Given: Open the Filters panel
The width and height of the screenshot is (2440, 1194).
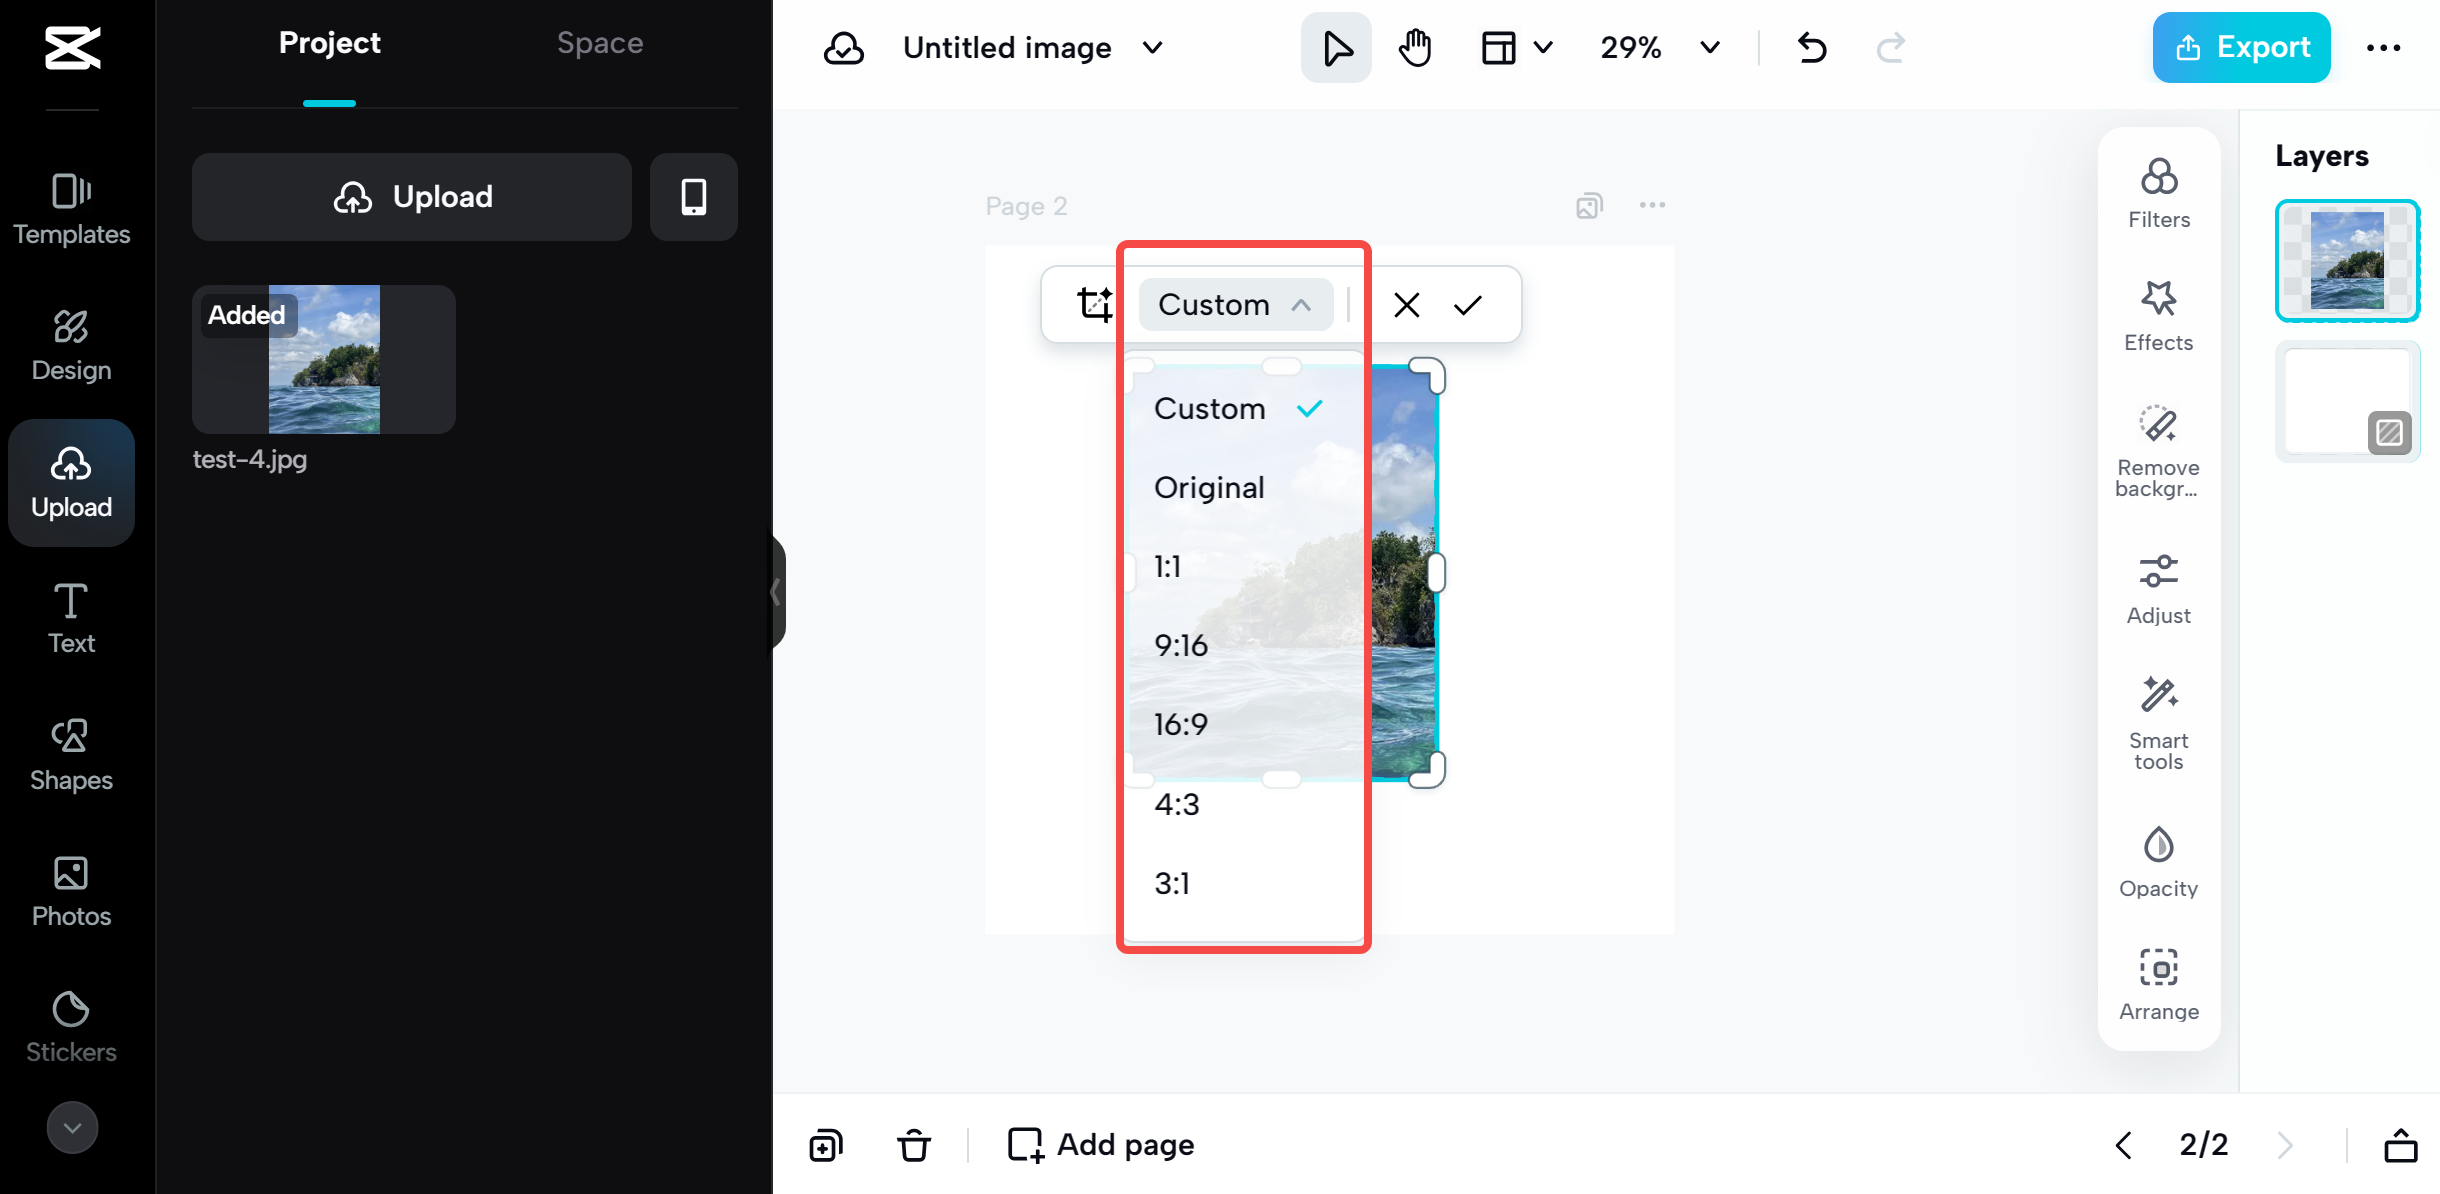Looking at the screenshot, I should [x=2157, y=192].
